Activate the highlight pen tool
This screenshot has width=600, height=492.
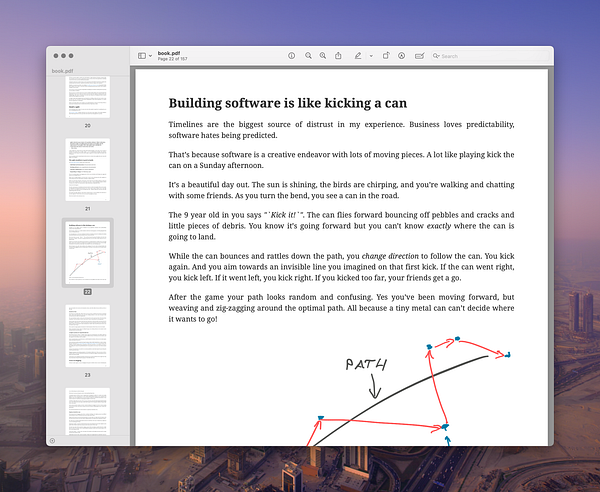pyautogui.click(x=358, y=56)
